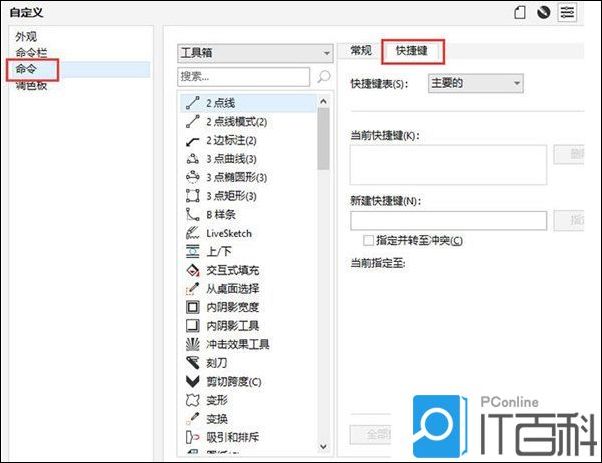The height and width of the screenshot is (463, 602).
Task: Select the 'LiveSketch' list row text
Action: click(229, 233)
